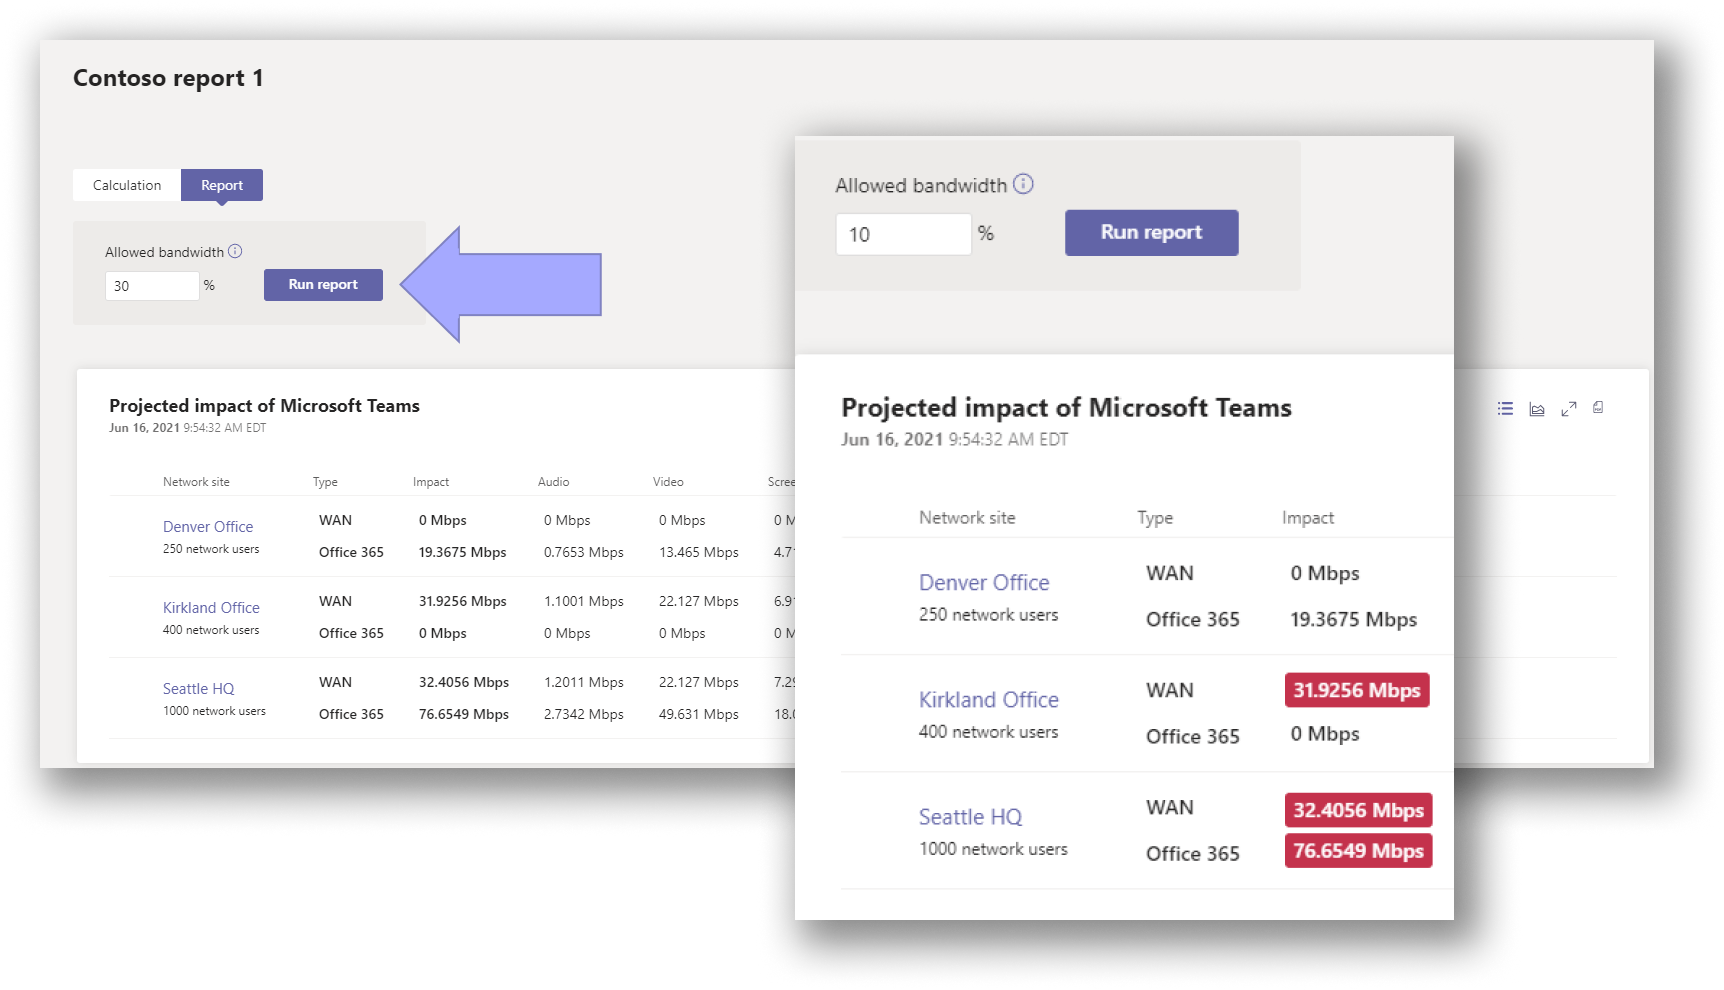Click "19.3675 Mbps" in the main report table
Image resolution: width=1724 pixels, height=990 pixels.
463,552
